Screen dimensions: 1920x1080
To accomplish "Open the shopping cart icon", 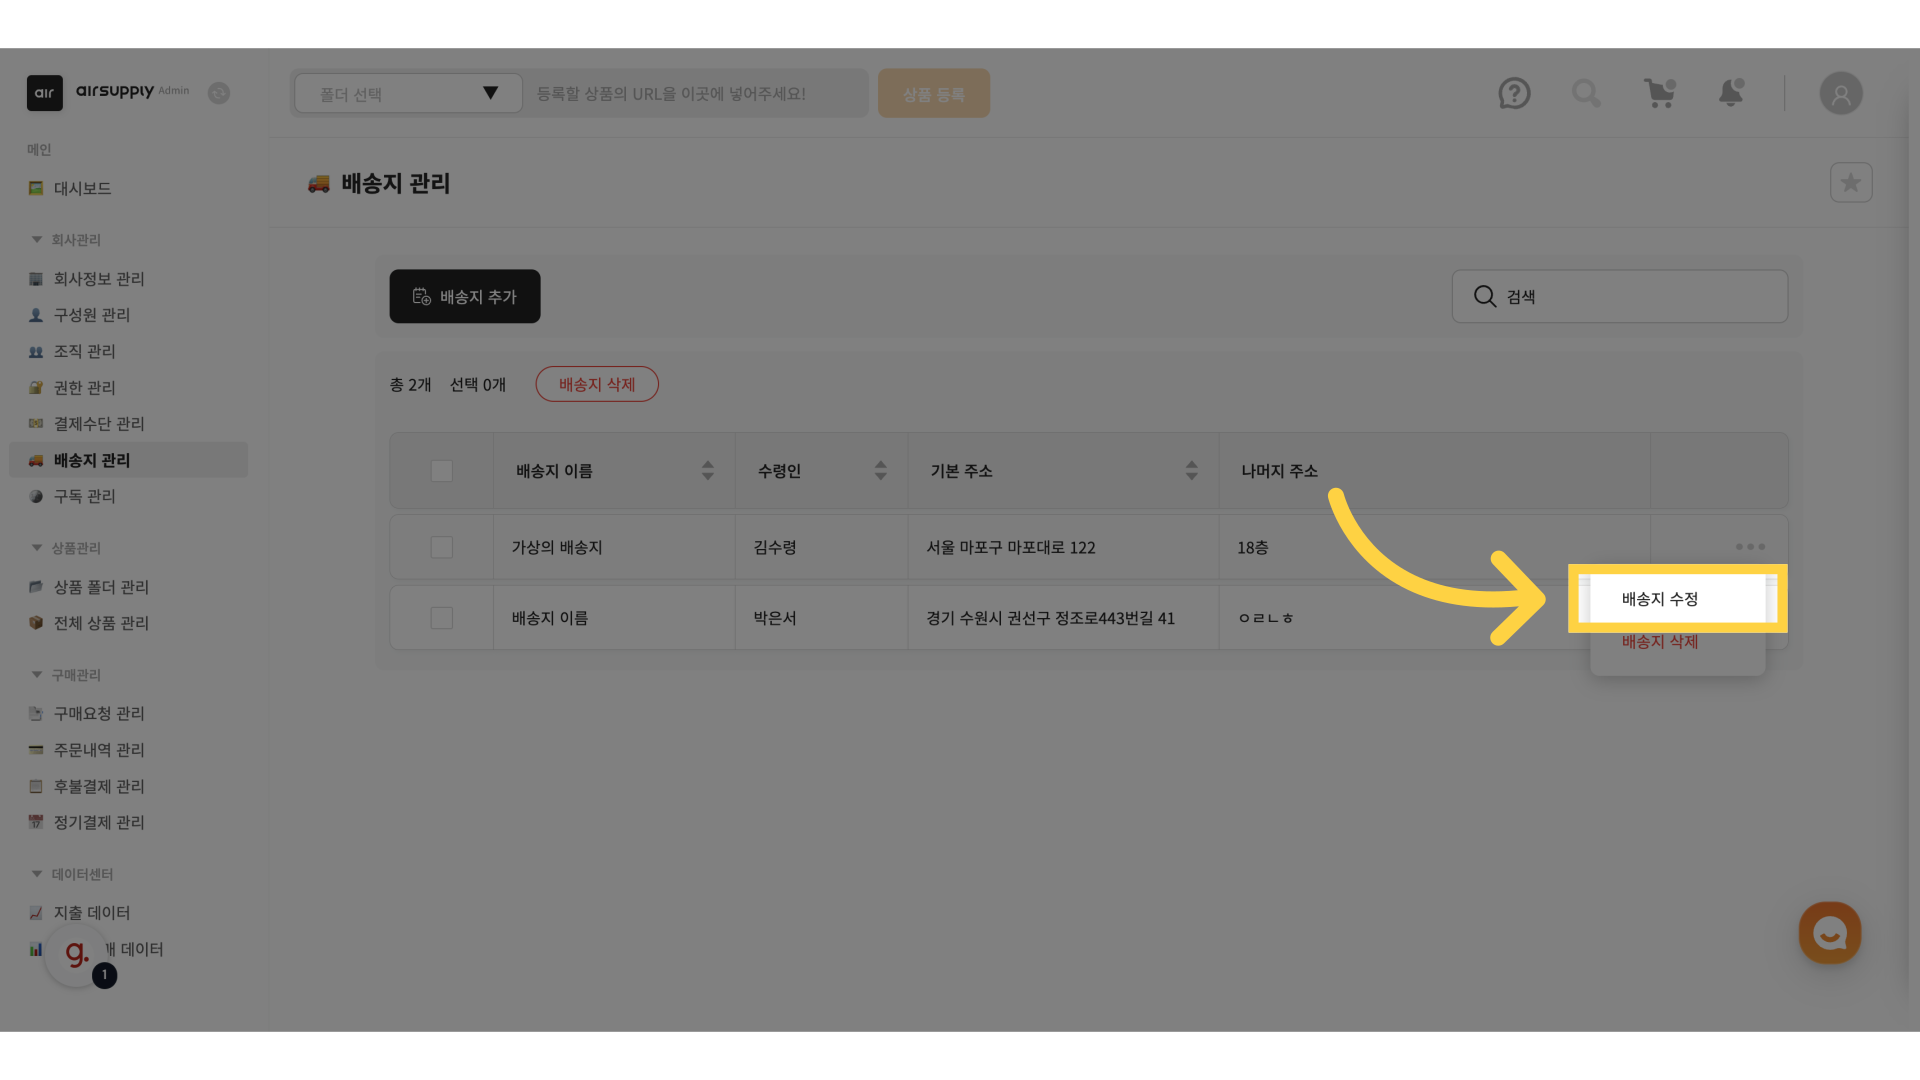I will pos(1660,94).
